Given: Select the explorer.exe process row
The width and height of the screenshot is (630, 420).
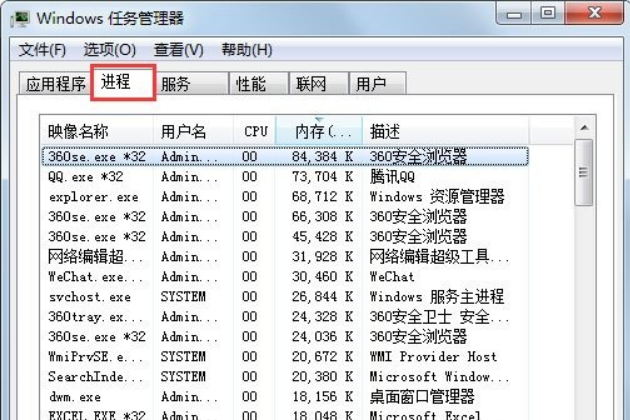Looking at the screenshot, I should pos(285,197).
